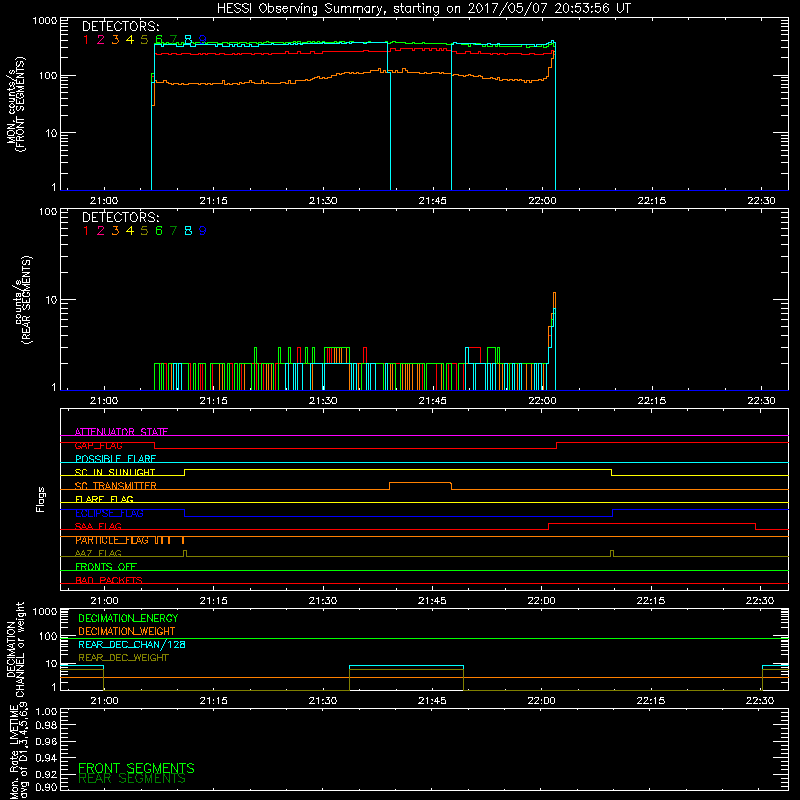Click DETECTORS: label in front segments panel

120,26
